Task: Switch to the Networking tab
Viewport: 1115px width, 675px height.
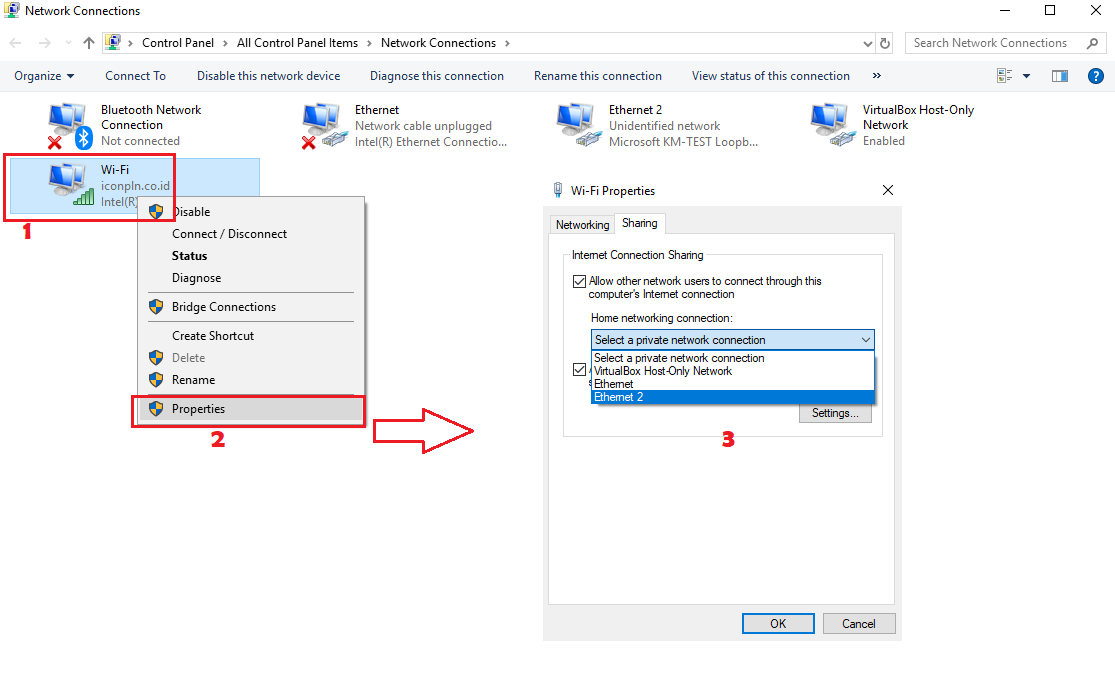Action: 582,225
